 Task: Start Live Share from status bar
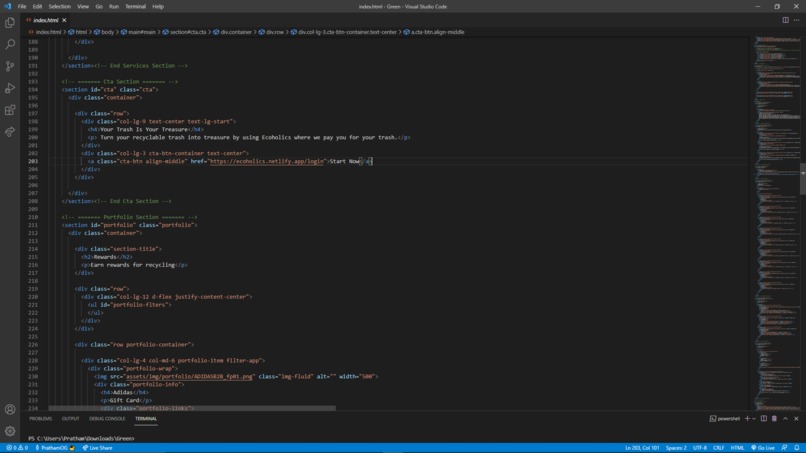(x=97, y=448)
